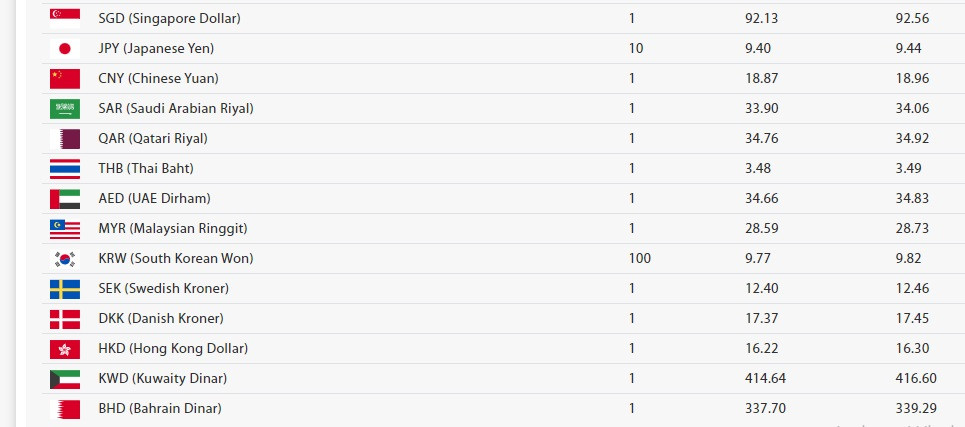This screenshot has width=965, height=427.
Task: Select the MYR (Malaysian Ringgit) label
Action: (x=173, y=229)
